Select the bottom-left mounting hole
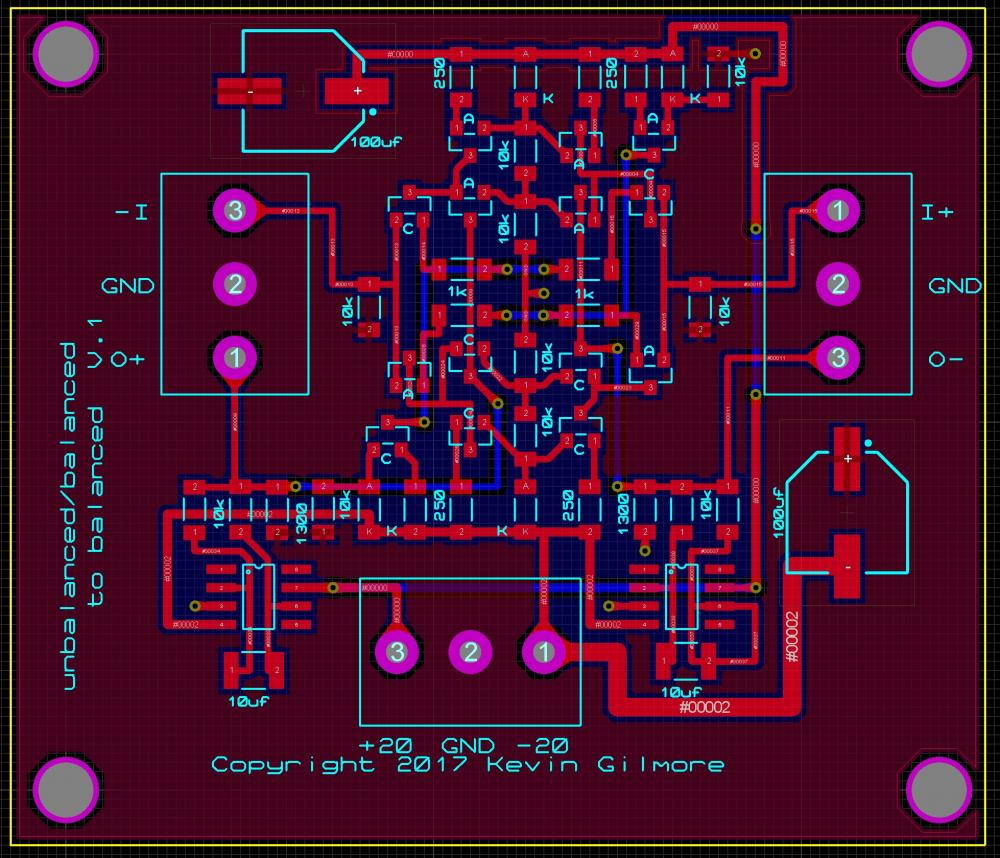Image resolution: width=1000 pixels, height=858 pixels. [66, 790]
